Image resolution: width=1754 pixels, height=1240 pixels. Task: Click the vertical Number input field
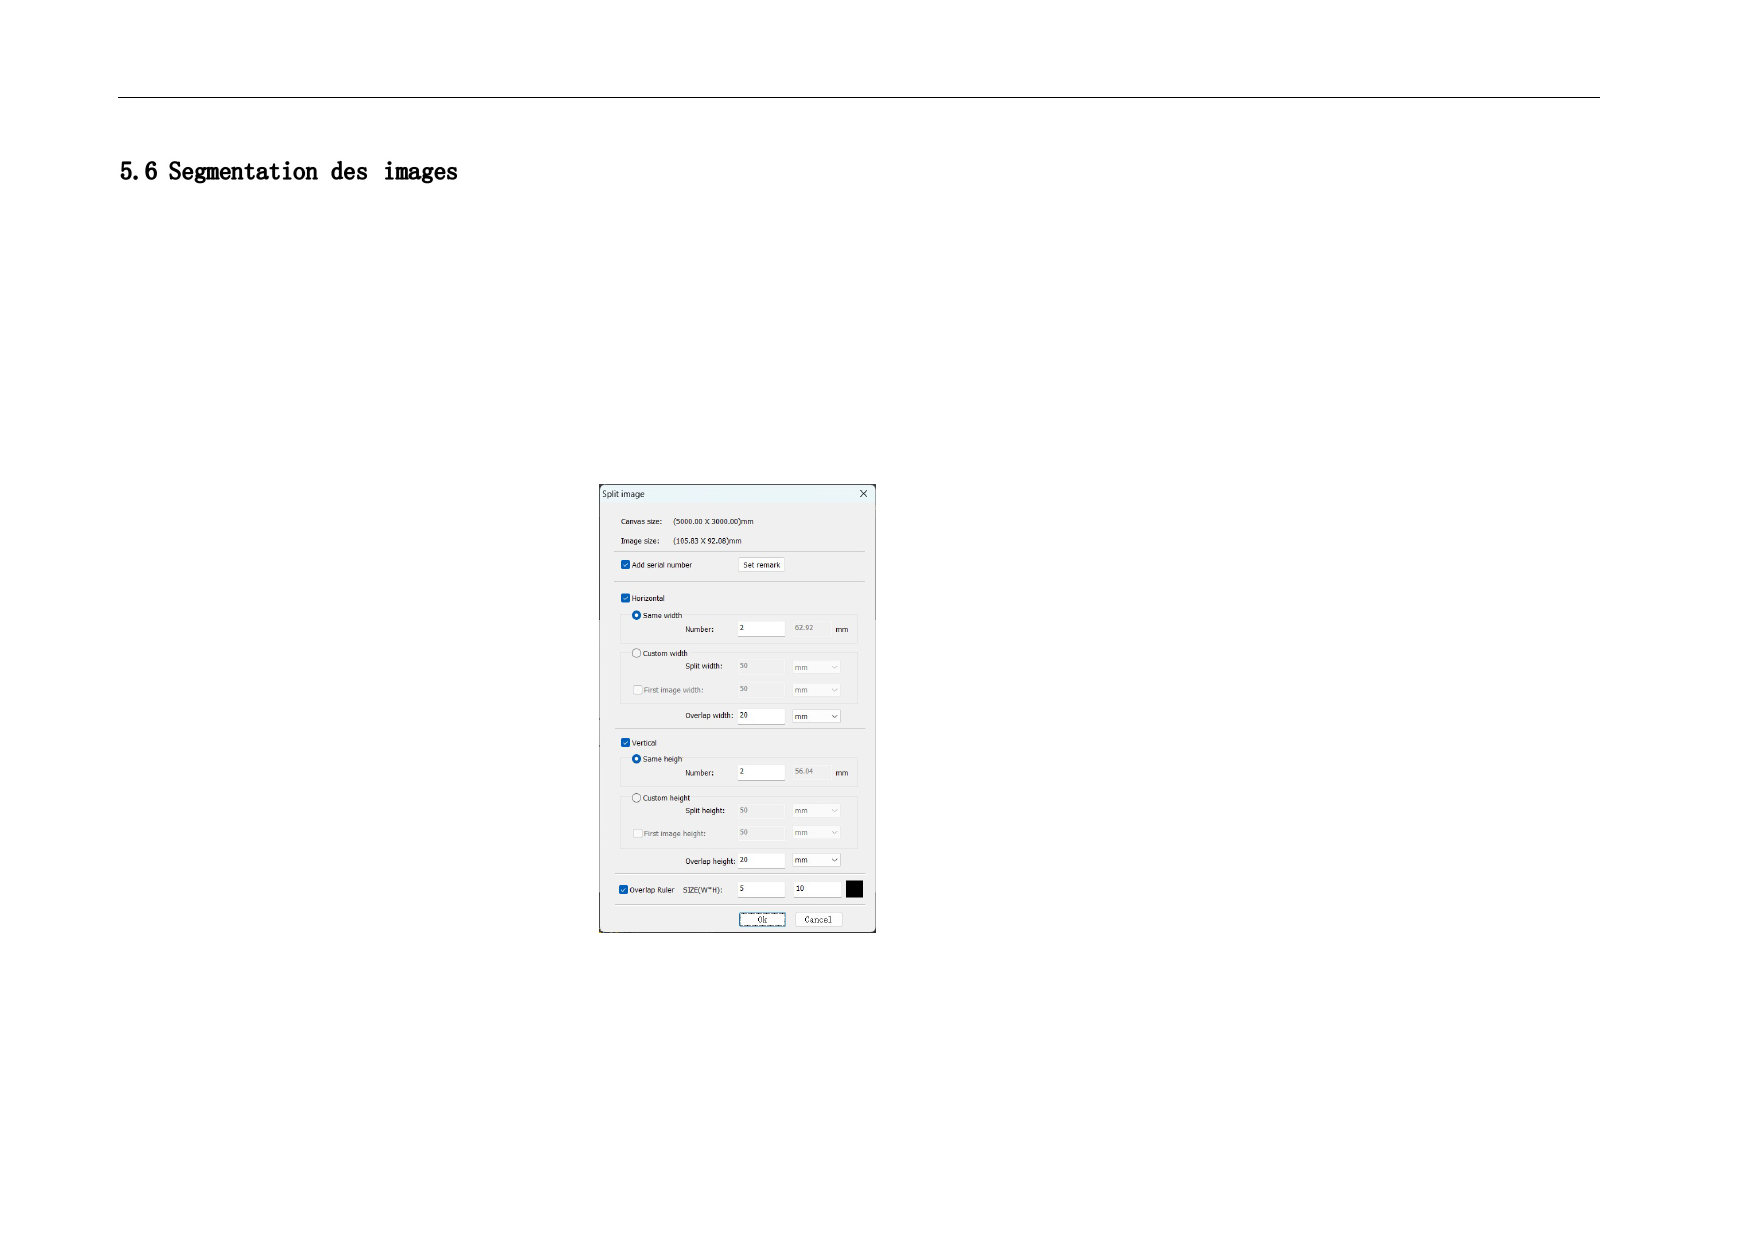[761, 772]
